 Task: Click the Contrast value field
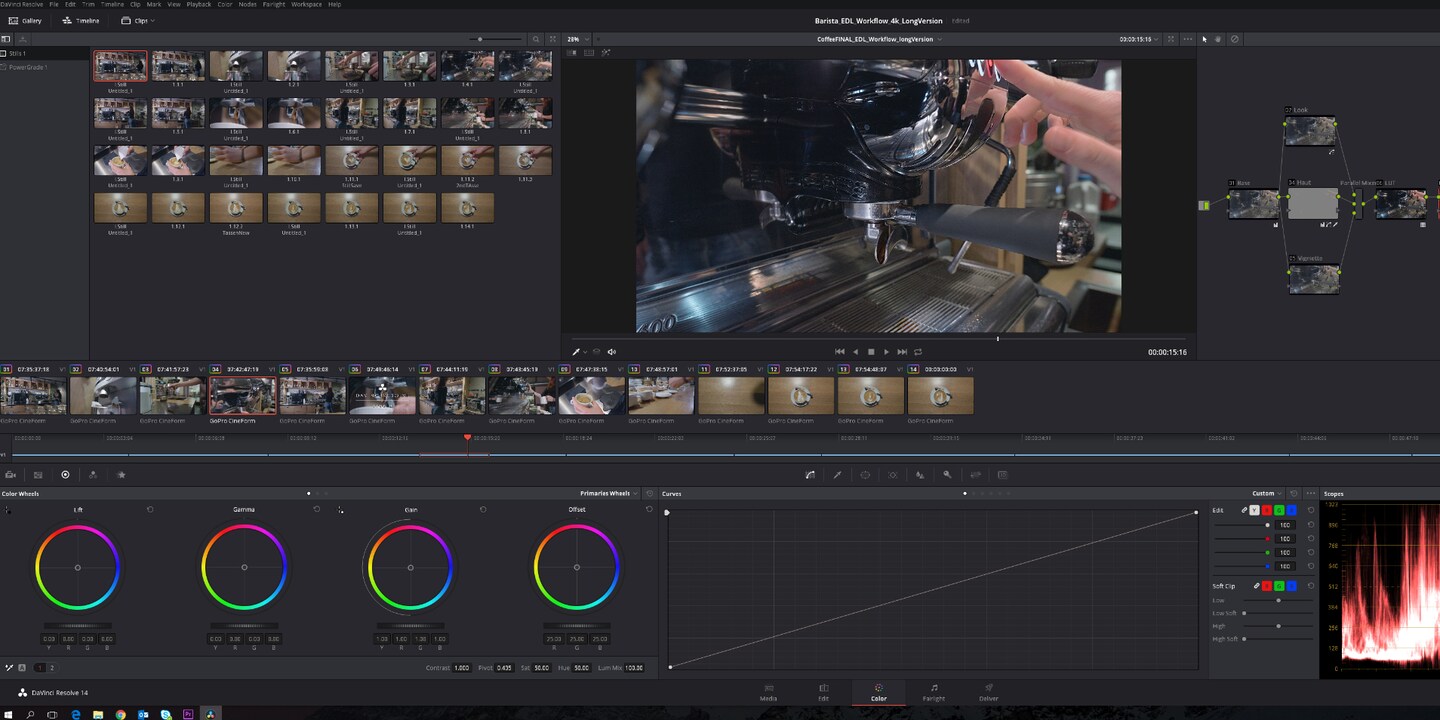[461, 667]
